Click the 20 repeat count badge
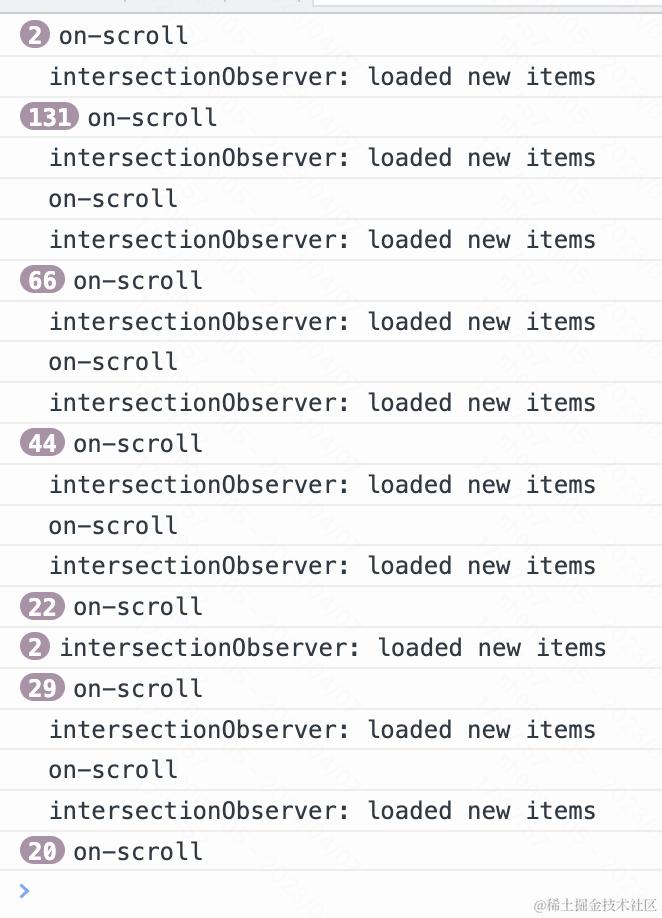This screenshot has height=918, width=662. [x=42, y=851]
